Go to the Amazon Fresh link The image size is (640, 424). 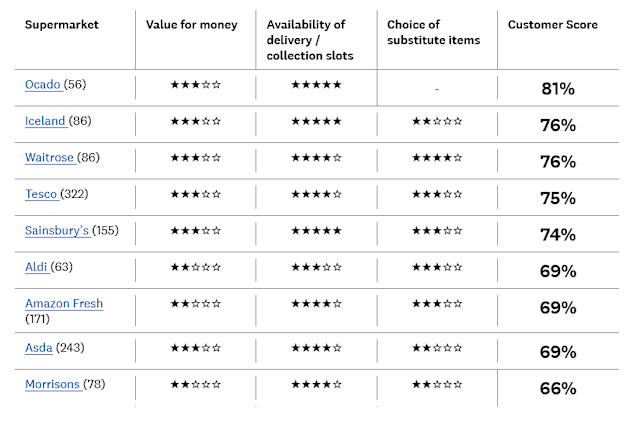64,303
